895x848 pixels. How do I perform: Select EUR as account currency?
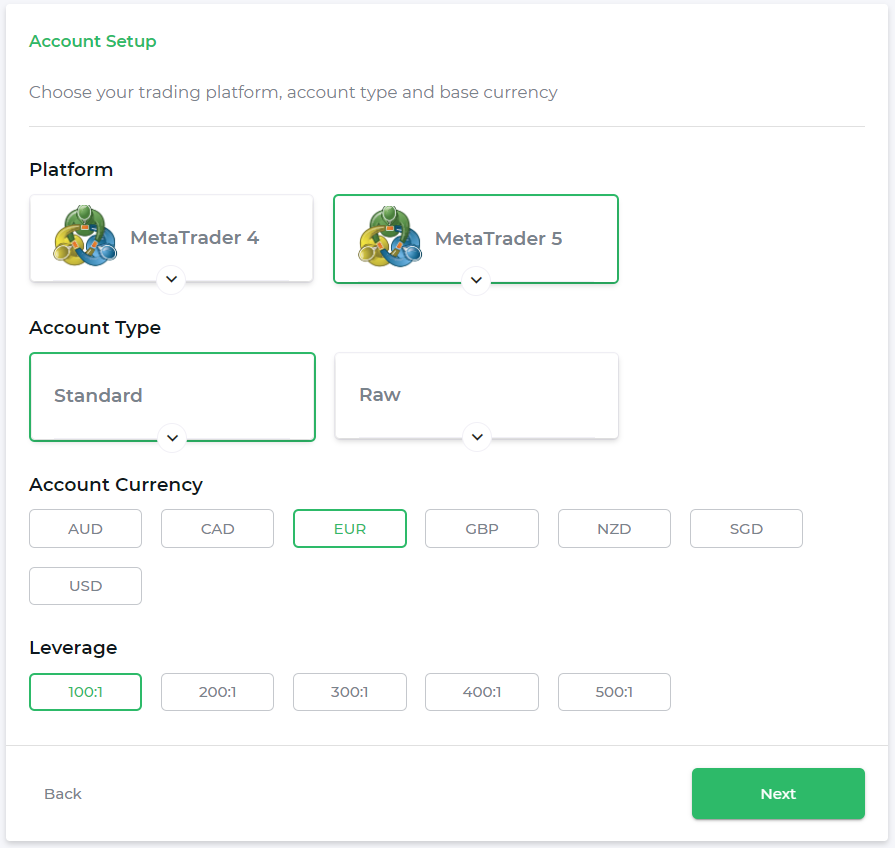coord(350,528)
